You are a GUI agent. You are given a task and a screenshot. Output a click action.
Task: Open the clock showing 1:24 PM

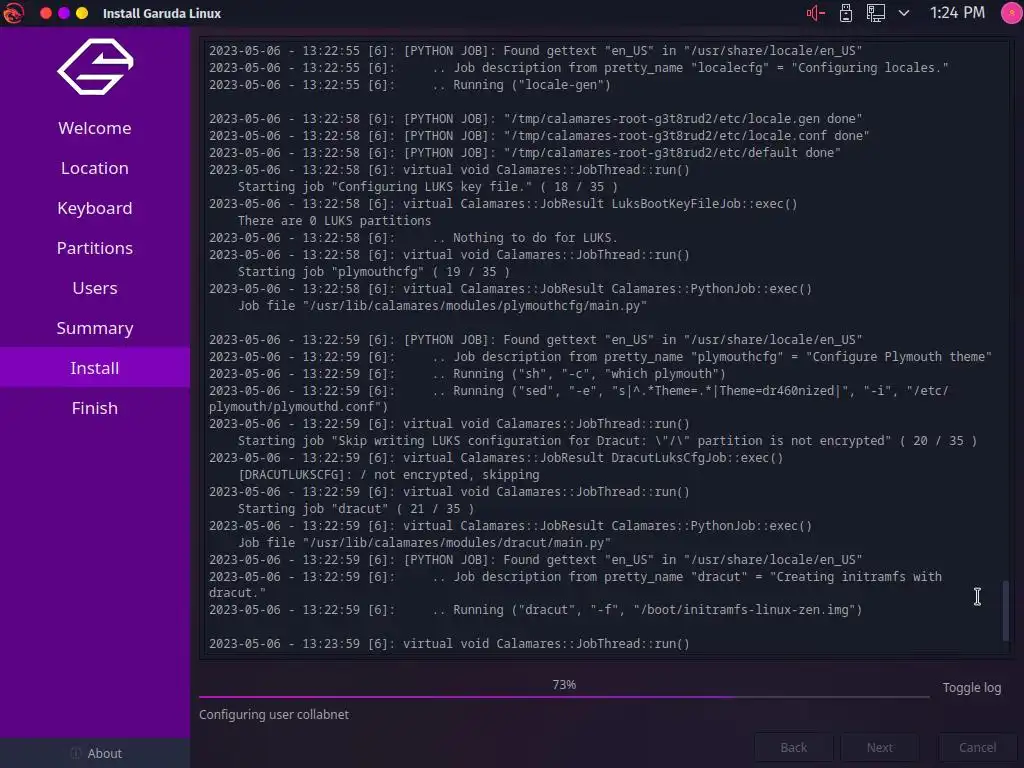(957, 13)
